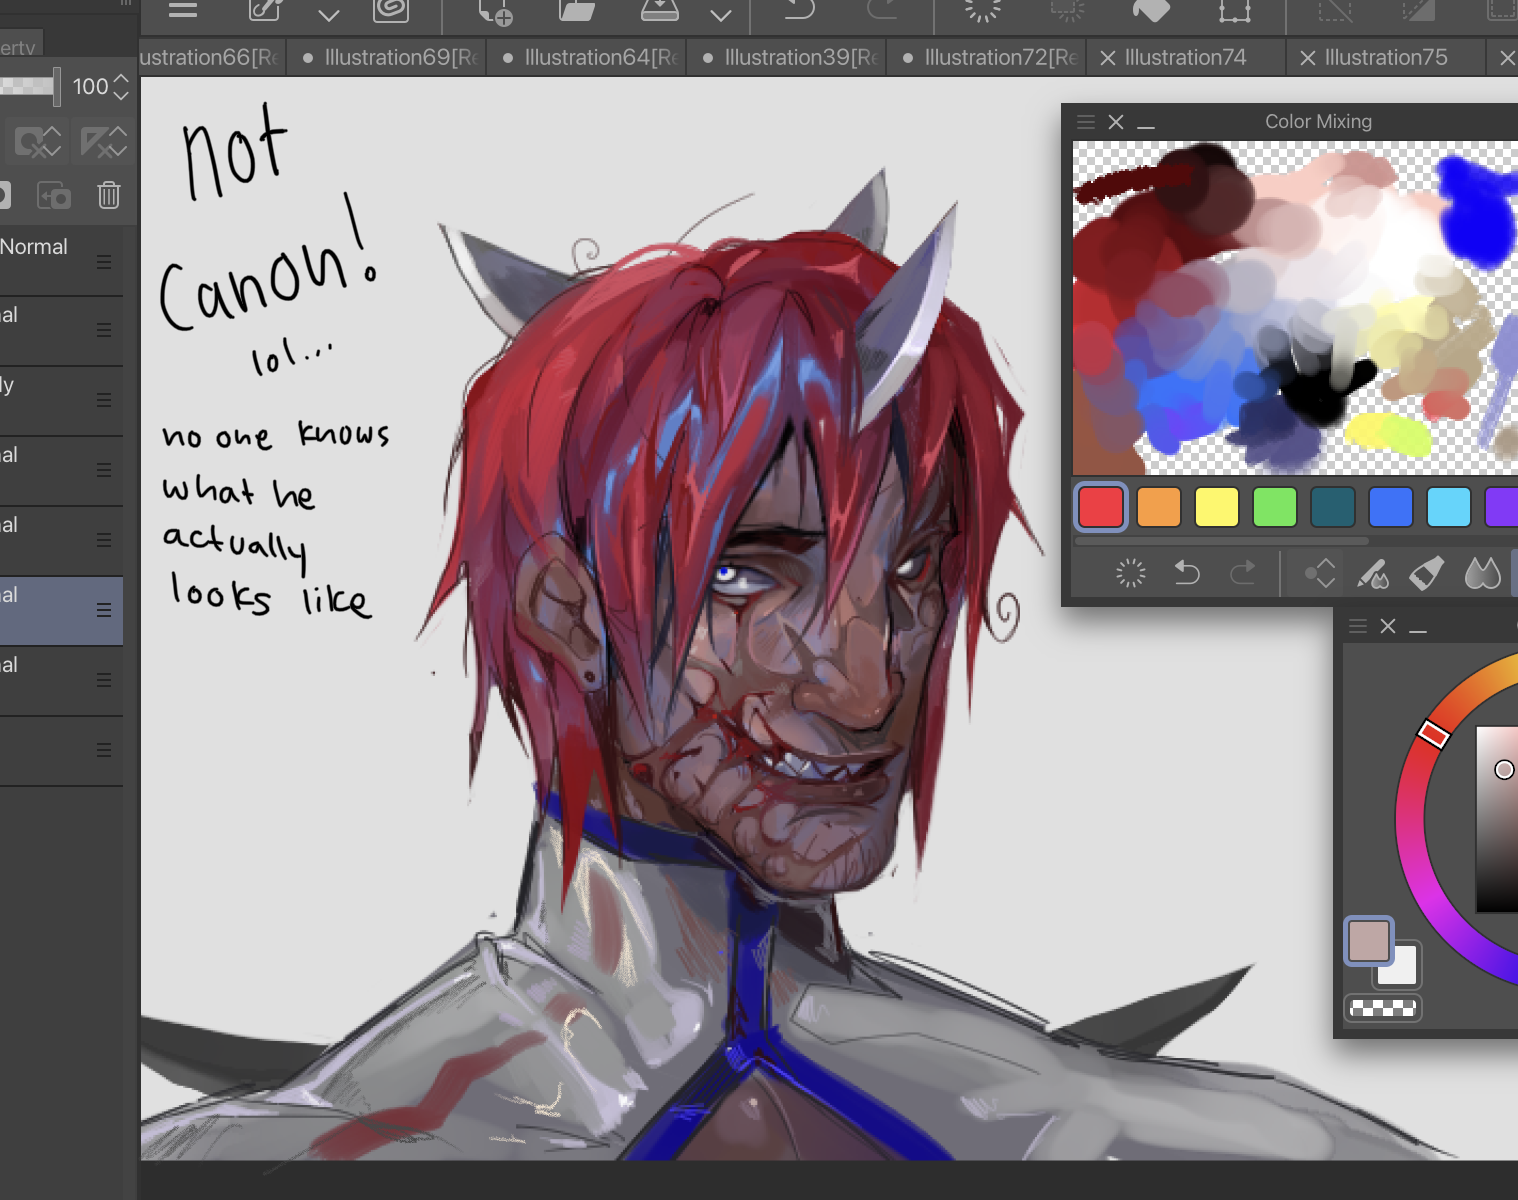Switch to the Illustration69 tab
Viewport: 1518px width, 1200px height.
click(400, 58)
